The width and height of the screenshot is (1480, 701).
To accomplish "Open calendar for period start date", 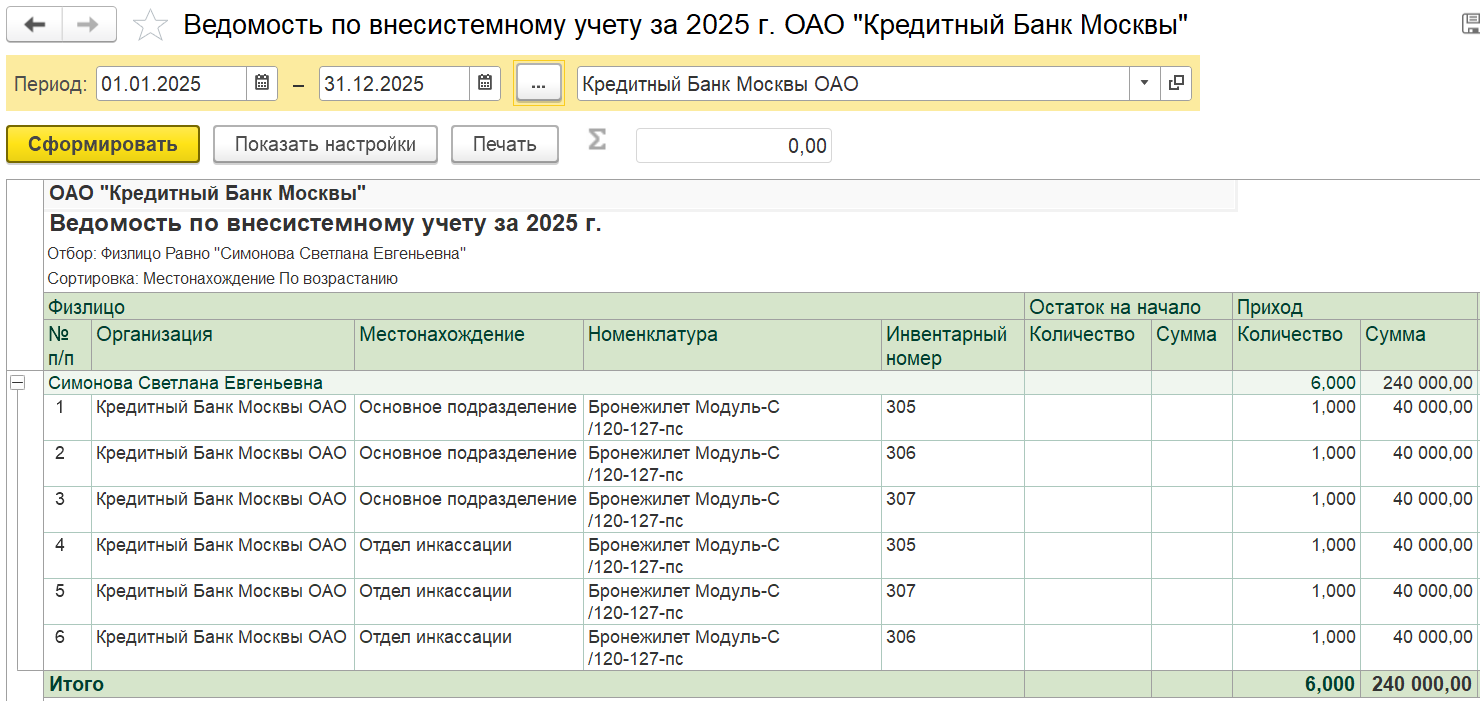I will click(x=261, y=84).
